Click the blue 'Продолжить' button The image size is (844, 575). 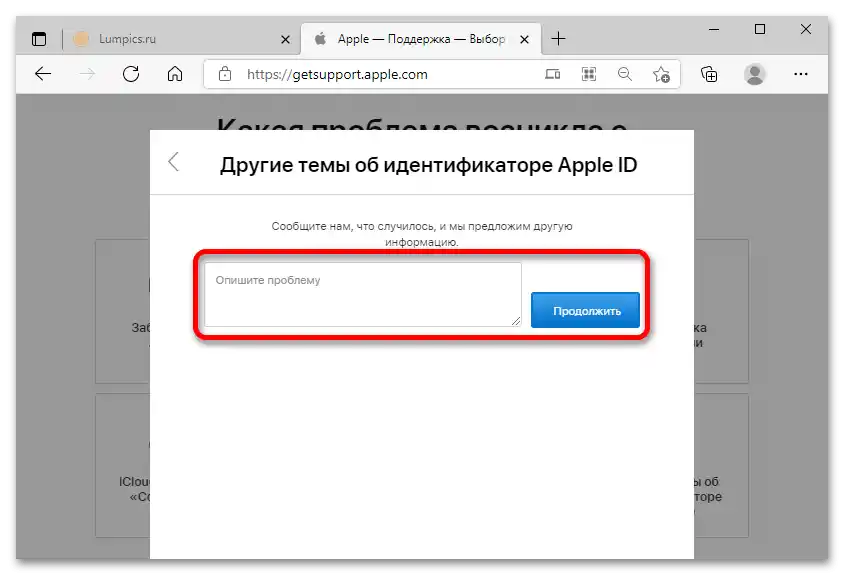click(x=585, y=310)
